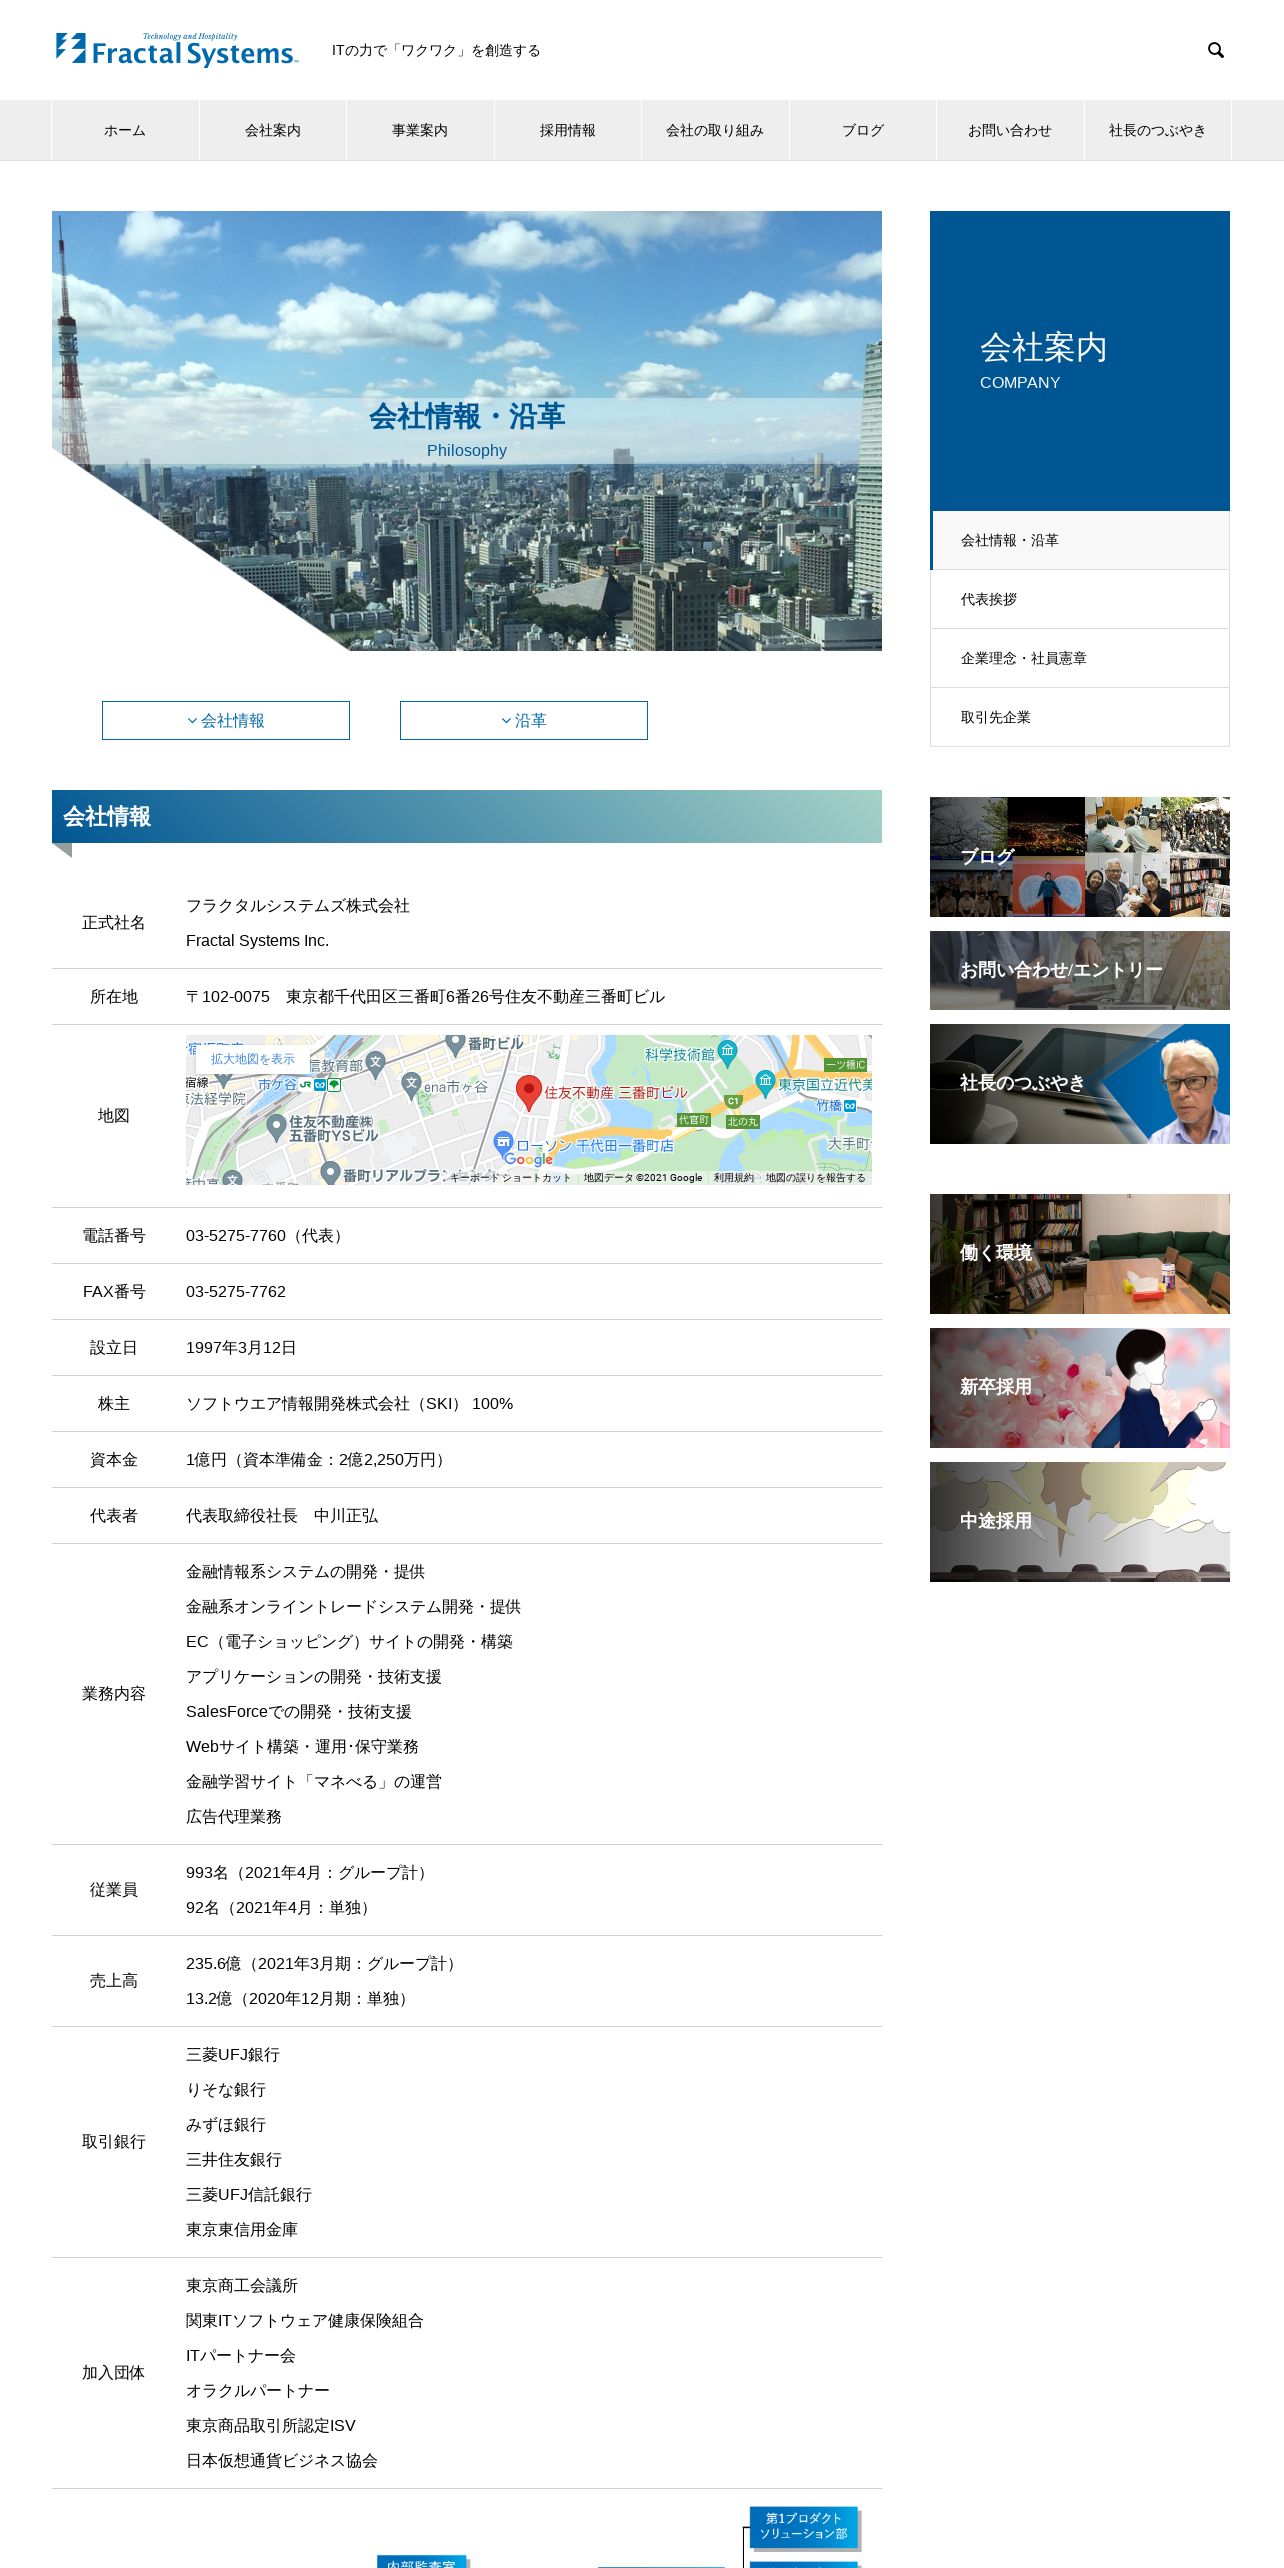Image resolution: width=1284 pixels, height=2568 pixels.
Task: Click the ローソン 千代田一番町店 map label
Action: (595, 1146)
